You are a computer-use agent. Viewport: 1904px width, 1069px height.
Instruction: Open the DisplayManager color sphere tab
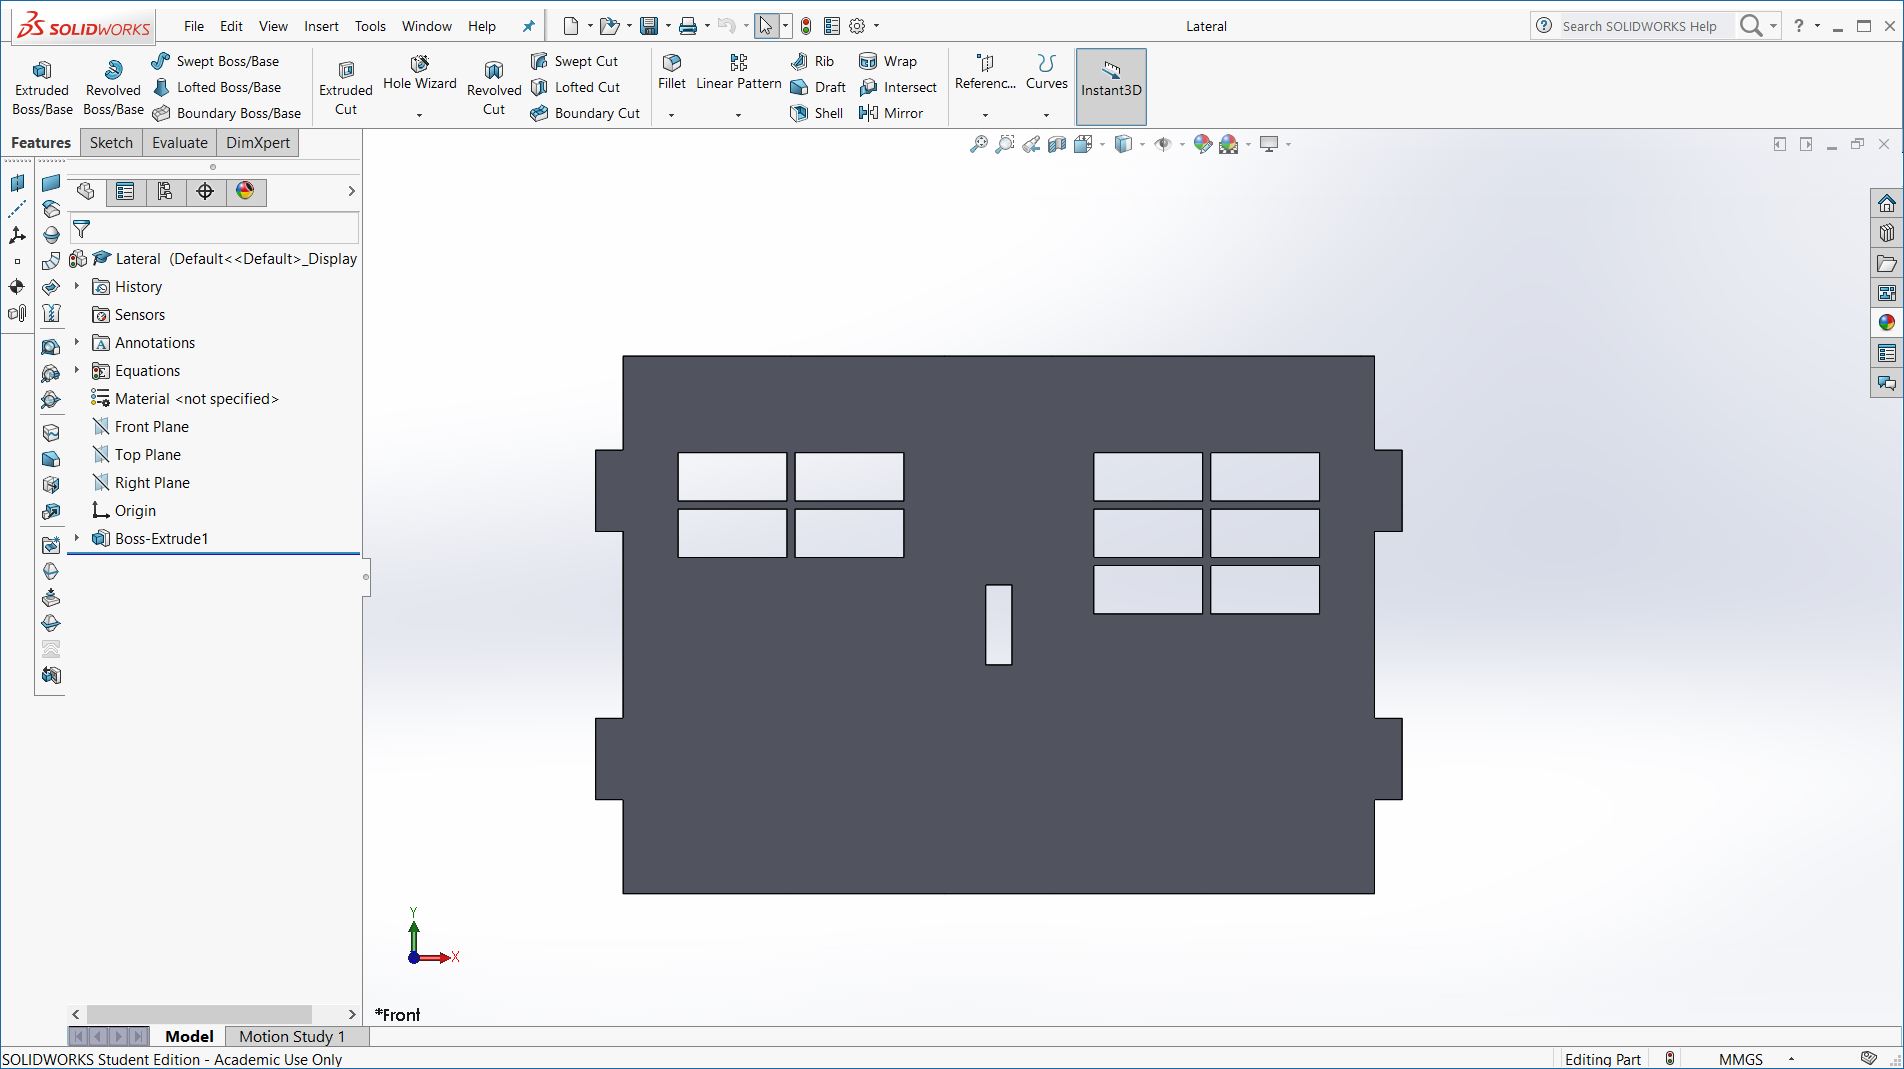tap(245, 191)
